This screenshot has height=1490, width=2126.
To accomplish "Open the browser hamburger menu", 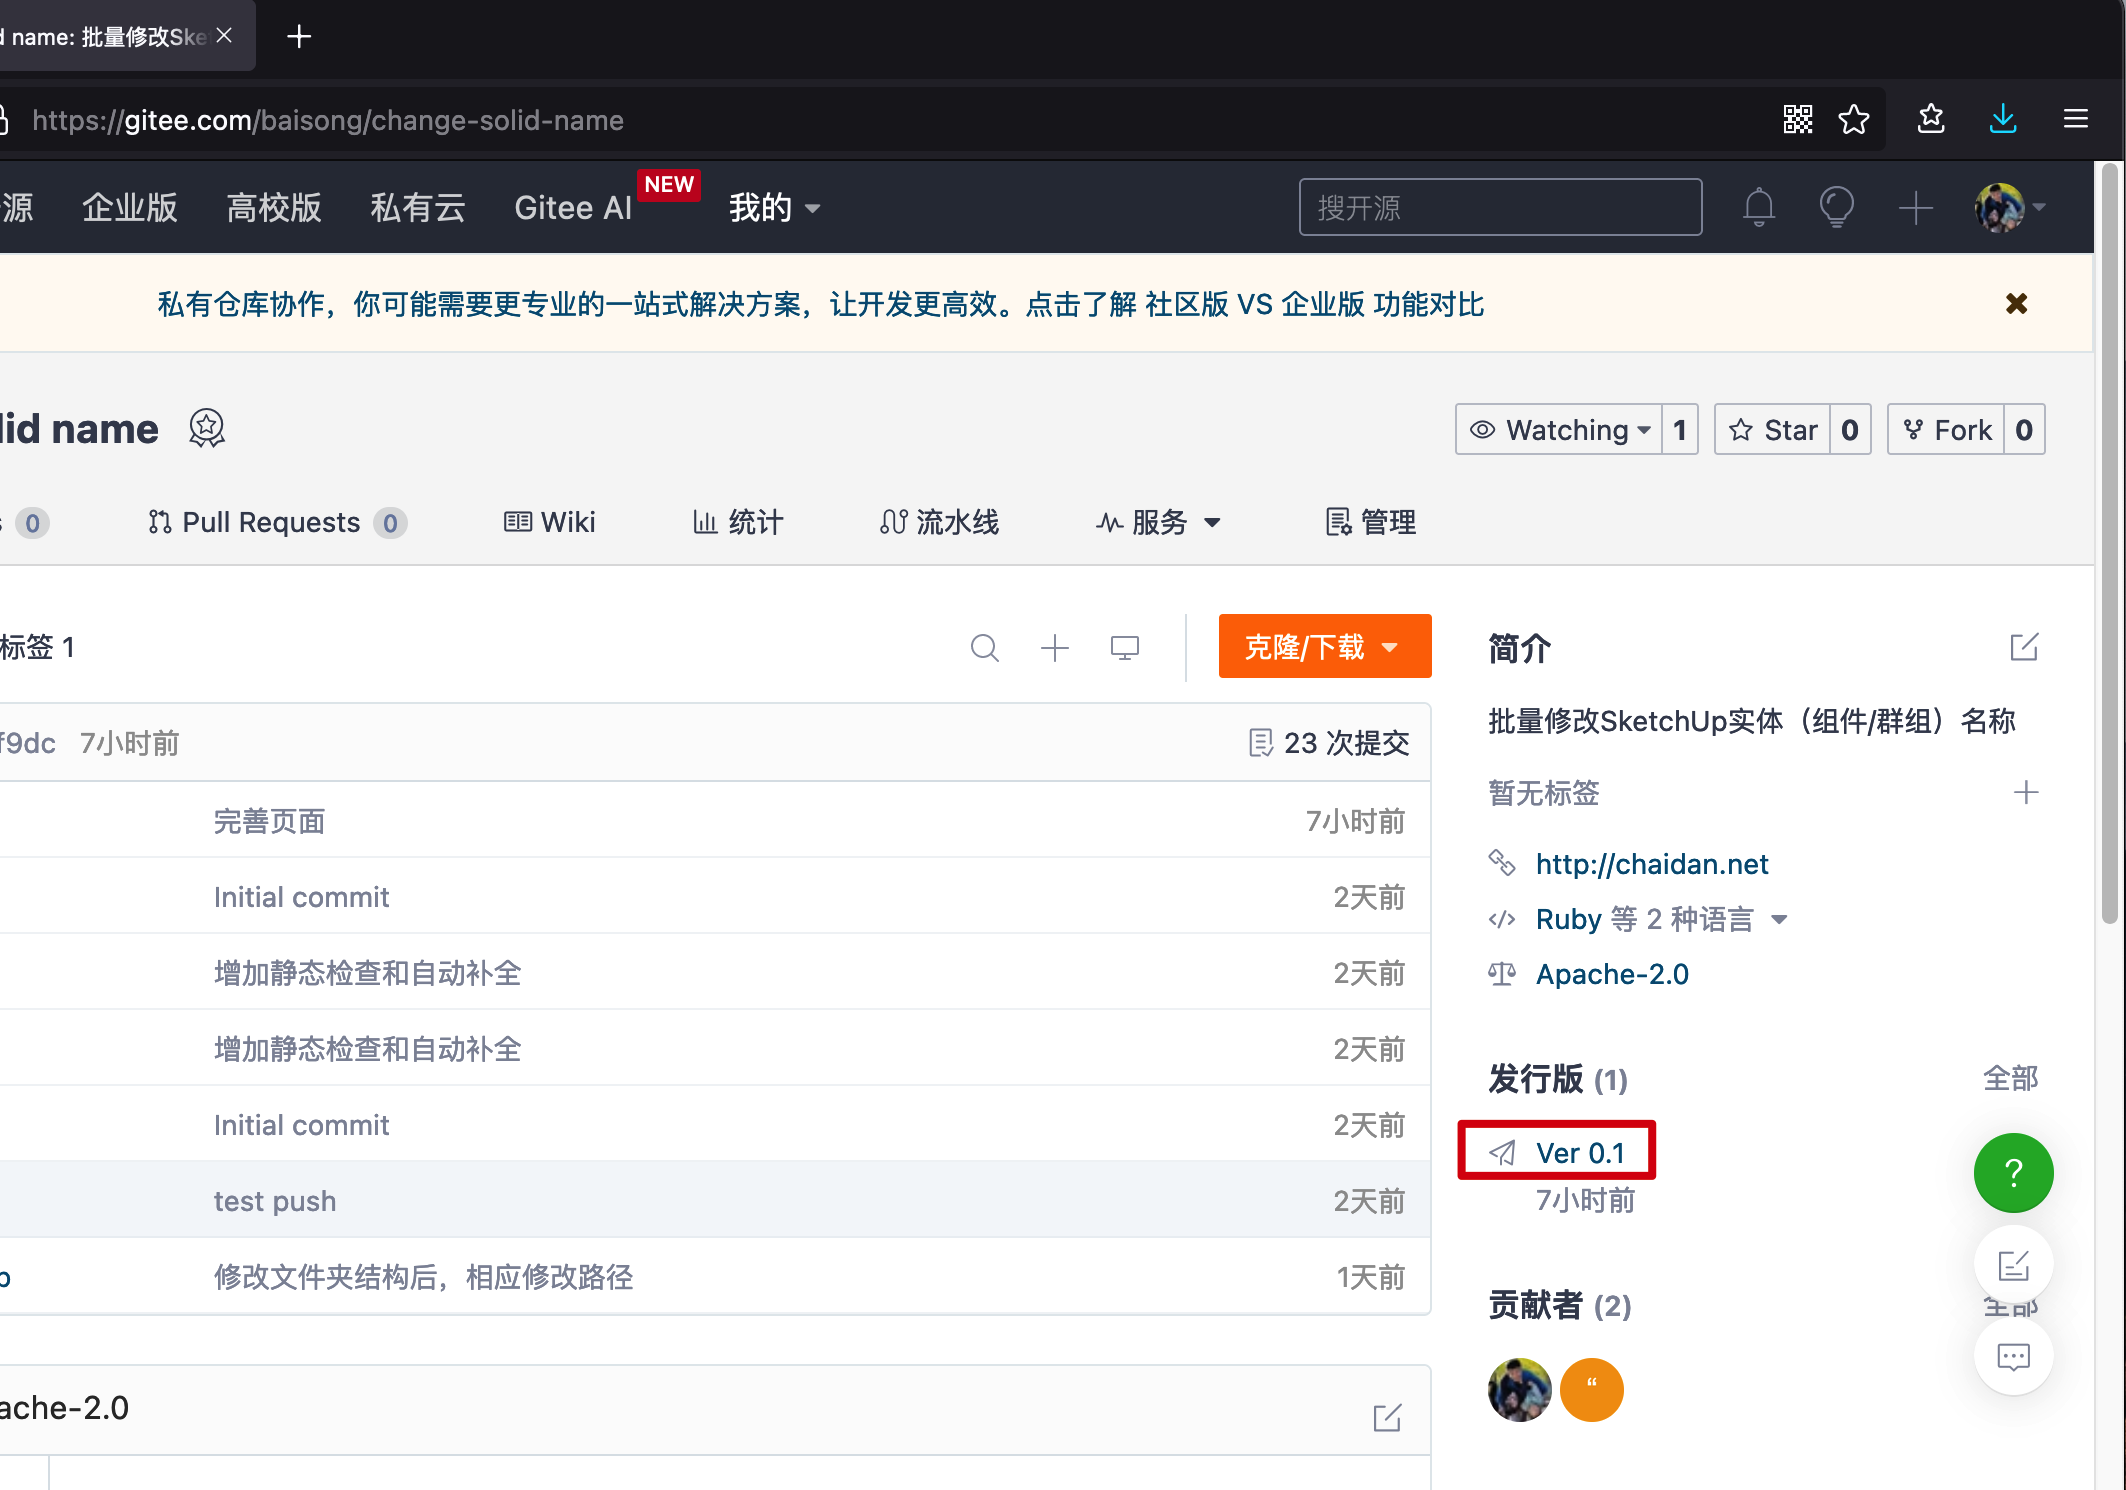I will 2076,119.
